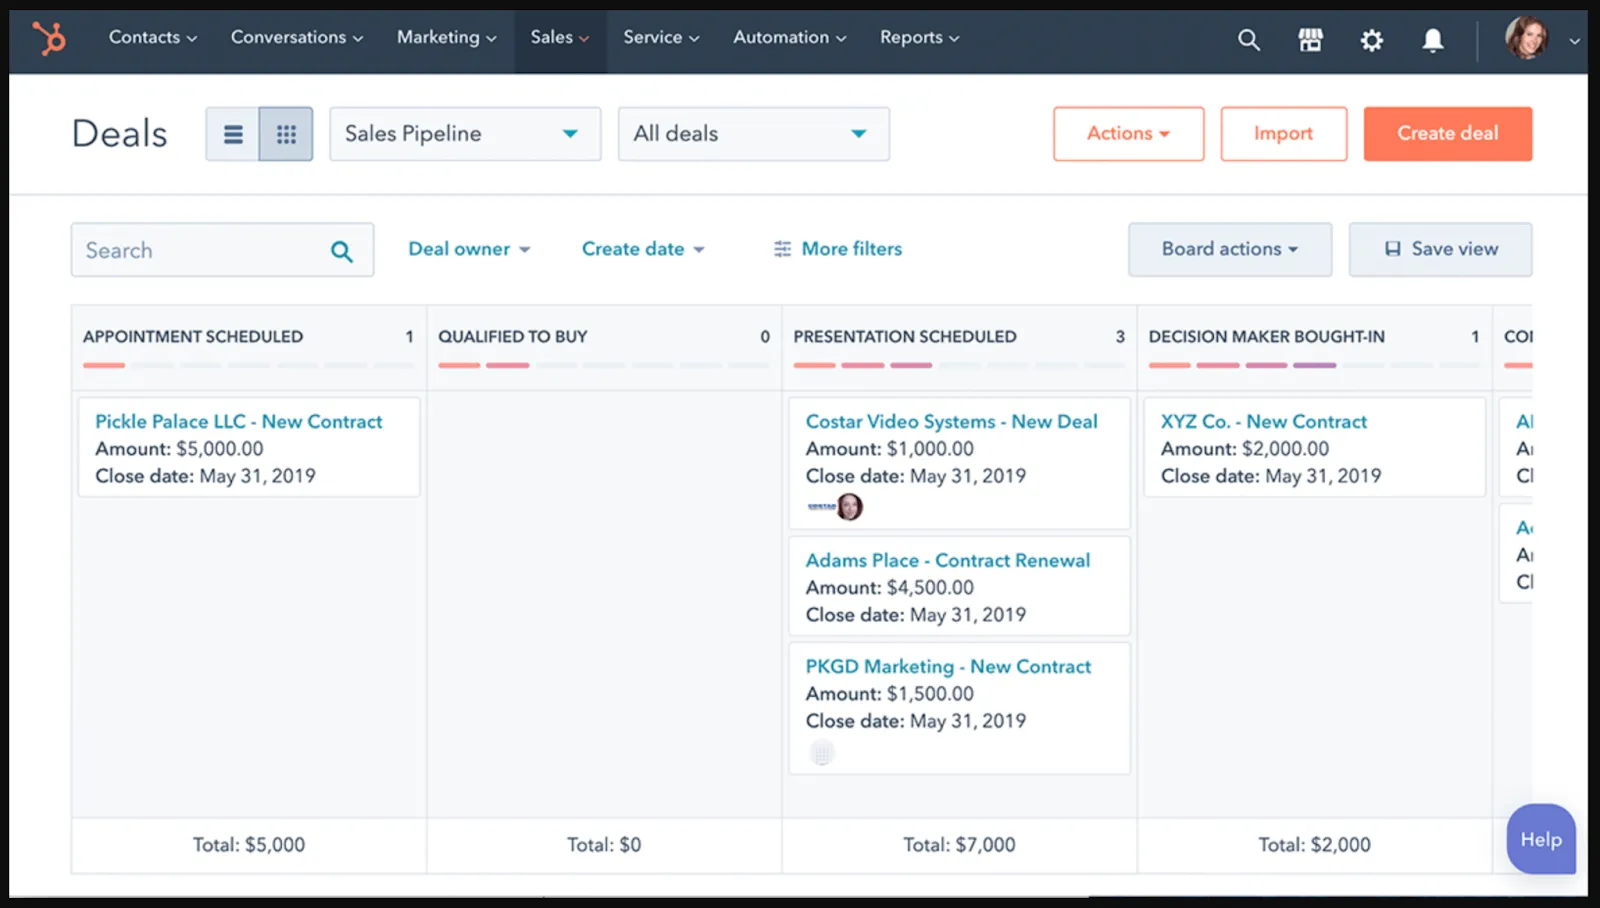Click the QUALIFIED TO BUY column header
This screenshot has width=1600, height=908.
pos(513,336)
